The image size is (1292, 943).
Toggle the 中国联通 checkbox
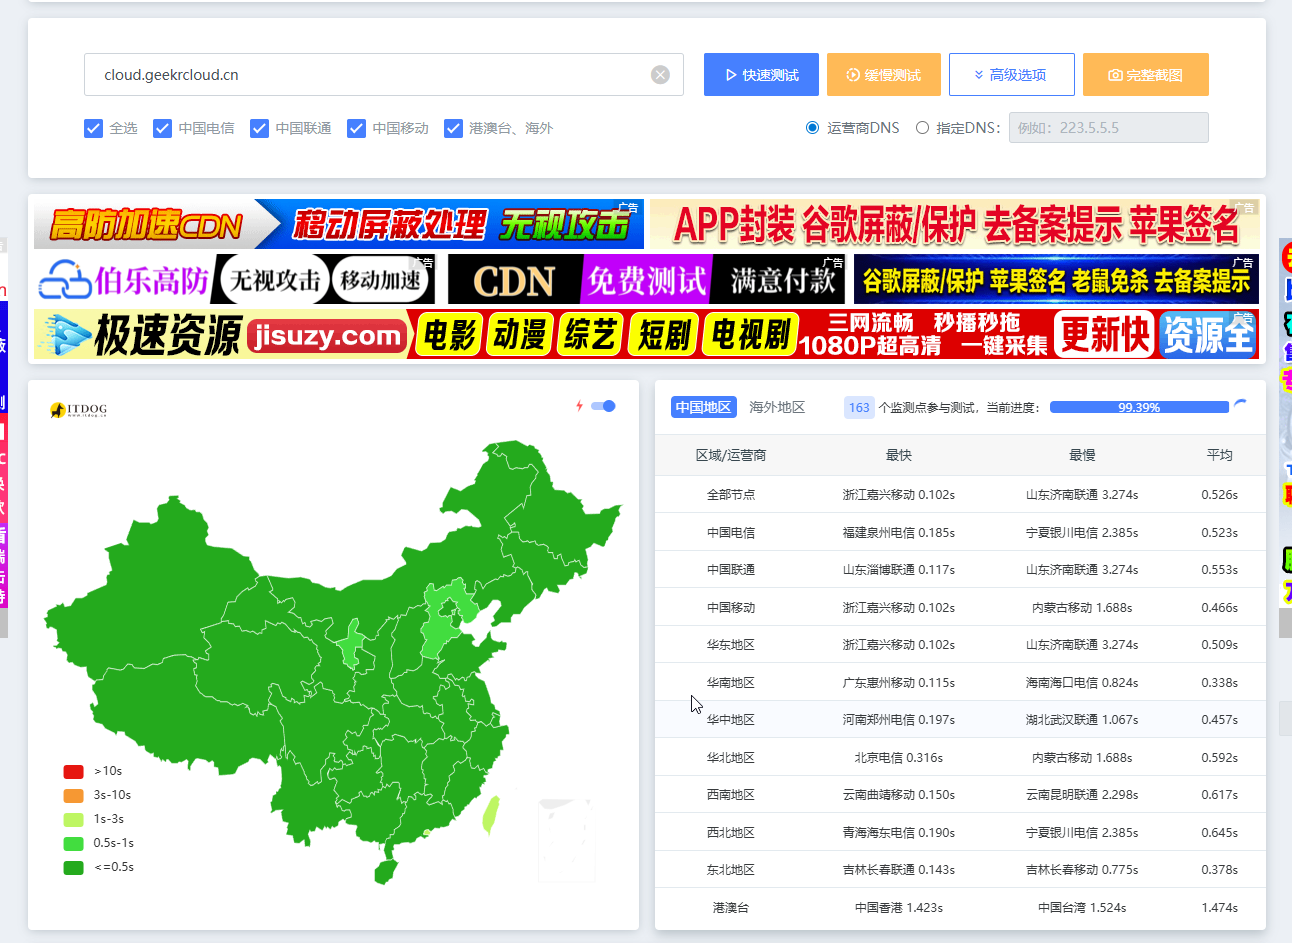click(260, 128)
